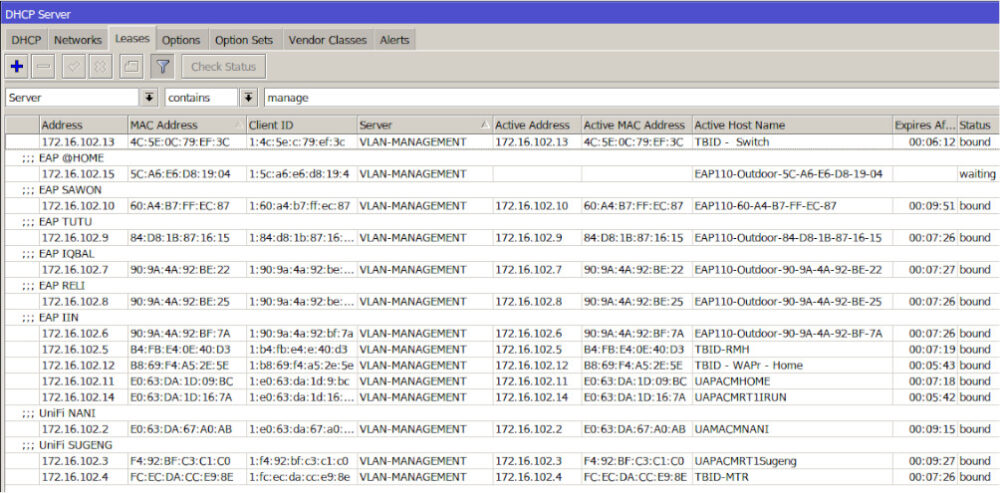
Task: Switch to the DHCP tab
Action: (26, 40)
